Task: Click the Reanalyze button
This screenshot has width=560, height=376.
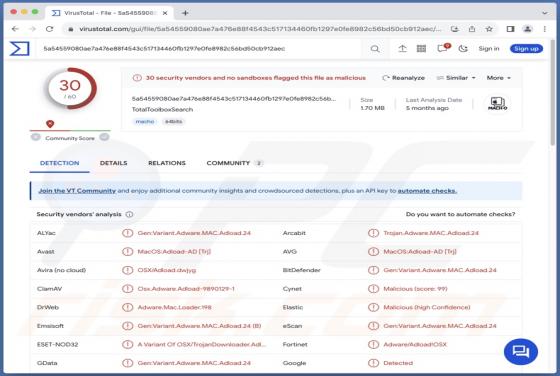Action: (404, 78)
